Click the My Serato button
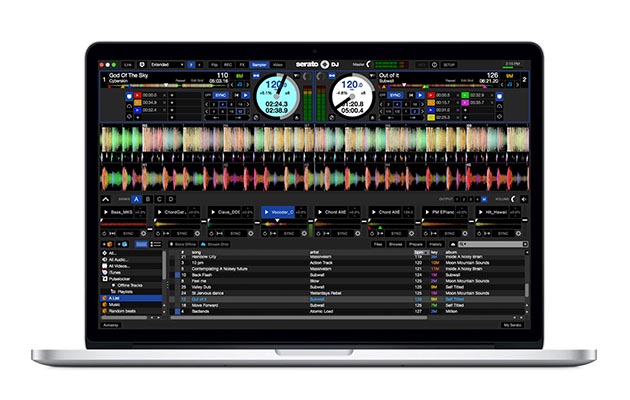The image size is (630, 400). pyautogui.click(x=512, y=325)
